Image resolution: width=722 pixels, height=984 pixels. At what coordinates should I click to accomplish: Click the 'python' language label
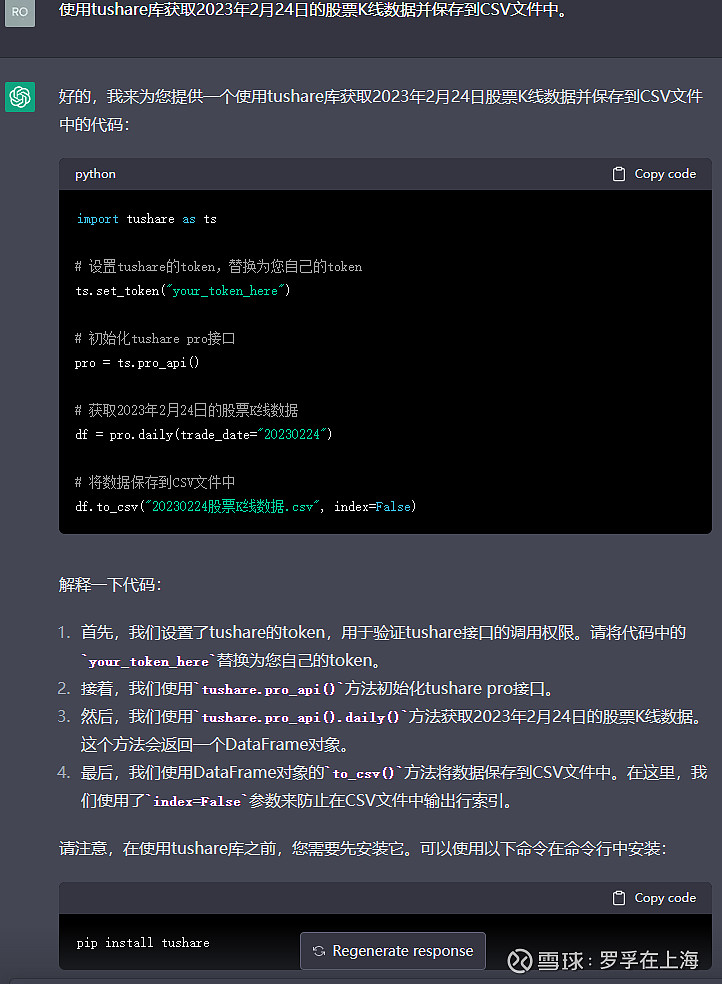[95, 174]
